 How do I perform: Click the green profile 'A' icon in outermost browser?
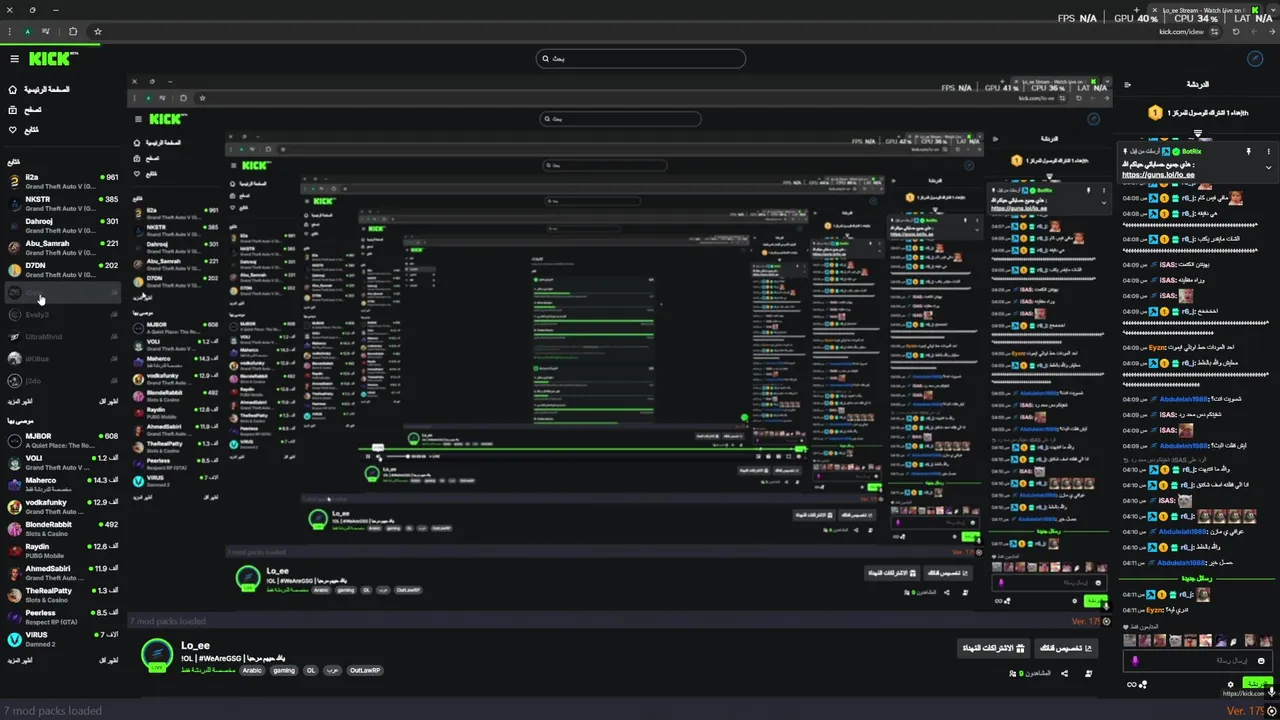pos(28,31)
